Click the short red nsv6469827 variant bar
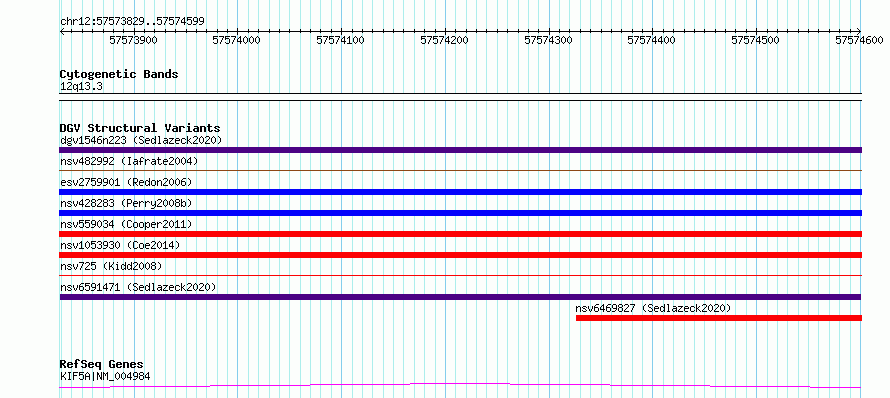 click(719, 318)
